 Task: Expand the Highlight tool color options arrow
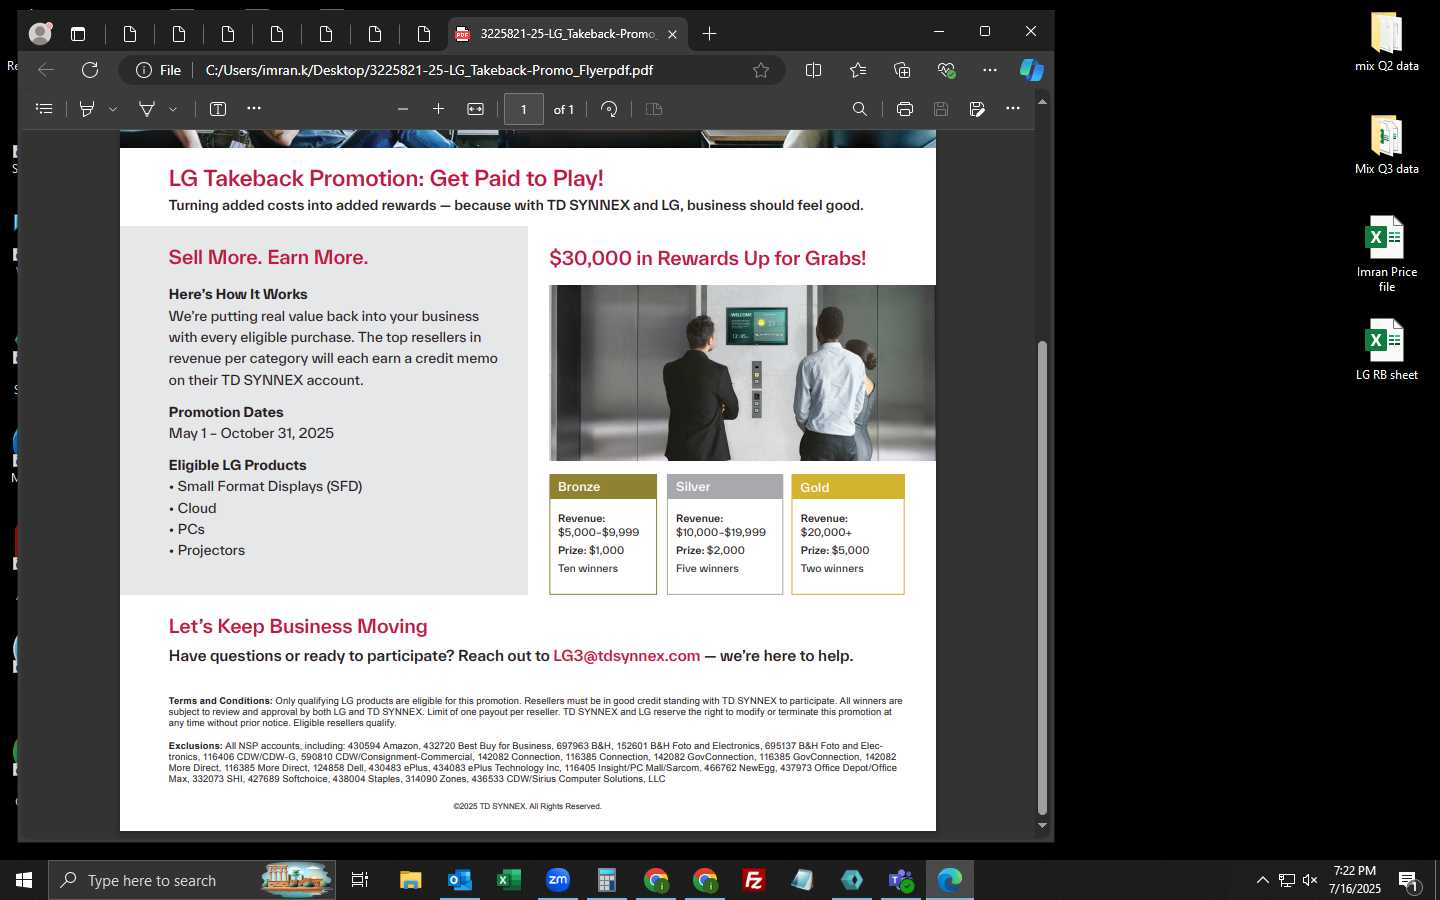pos(113,109)
